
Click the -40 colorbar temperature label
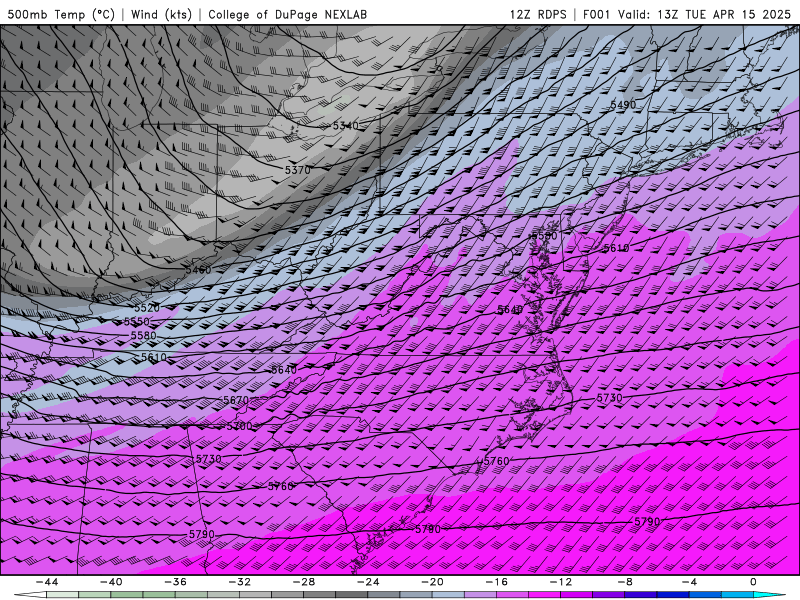coord(111,582)
